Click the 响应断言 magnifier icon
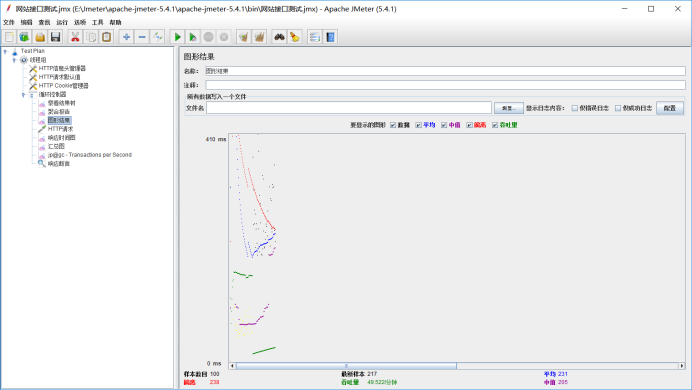The height and width of the screenshot is (390, 692). point(42,164)
